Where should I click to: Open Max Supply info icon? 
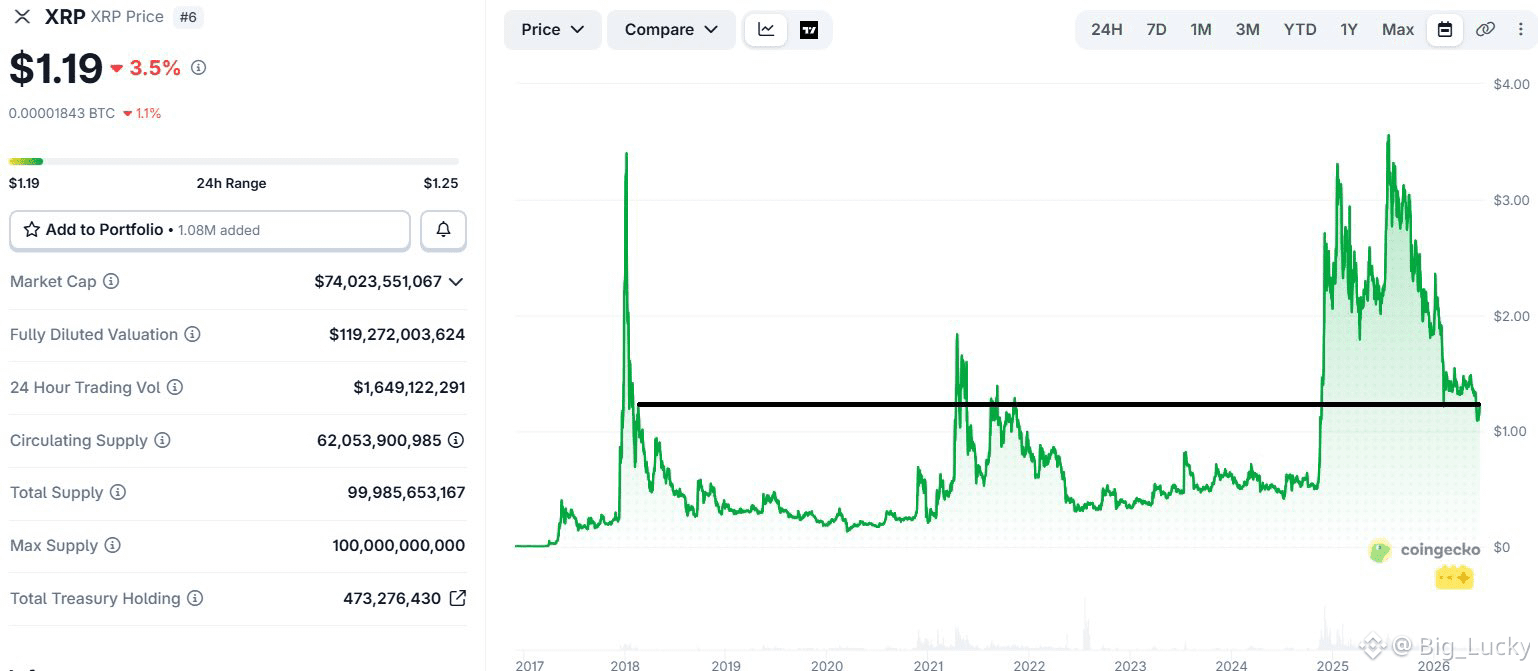pos(112,545)
